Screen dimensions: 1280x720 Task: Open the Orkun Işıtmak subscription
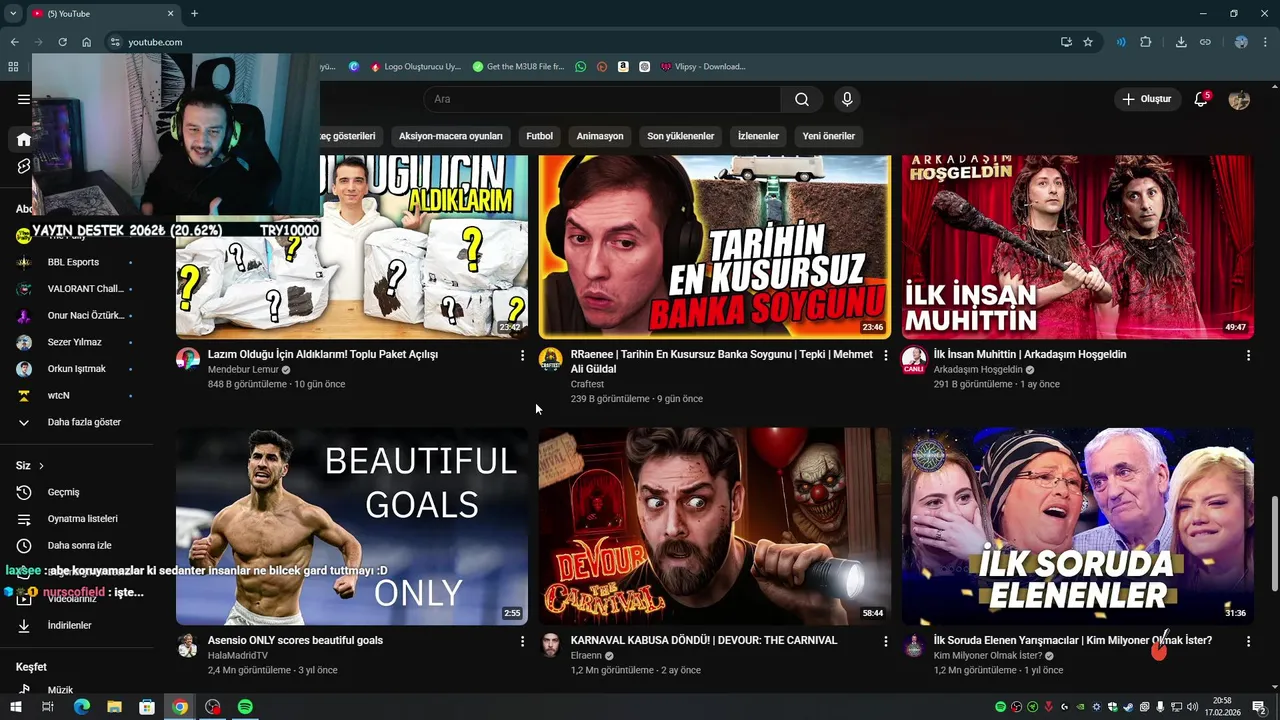pyautogui.click(x=76, y=369)
